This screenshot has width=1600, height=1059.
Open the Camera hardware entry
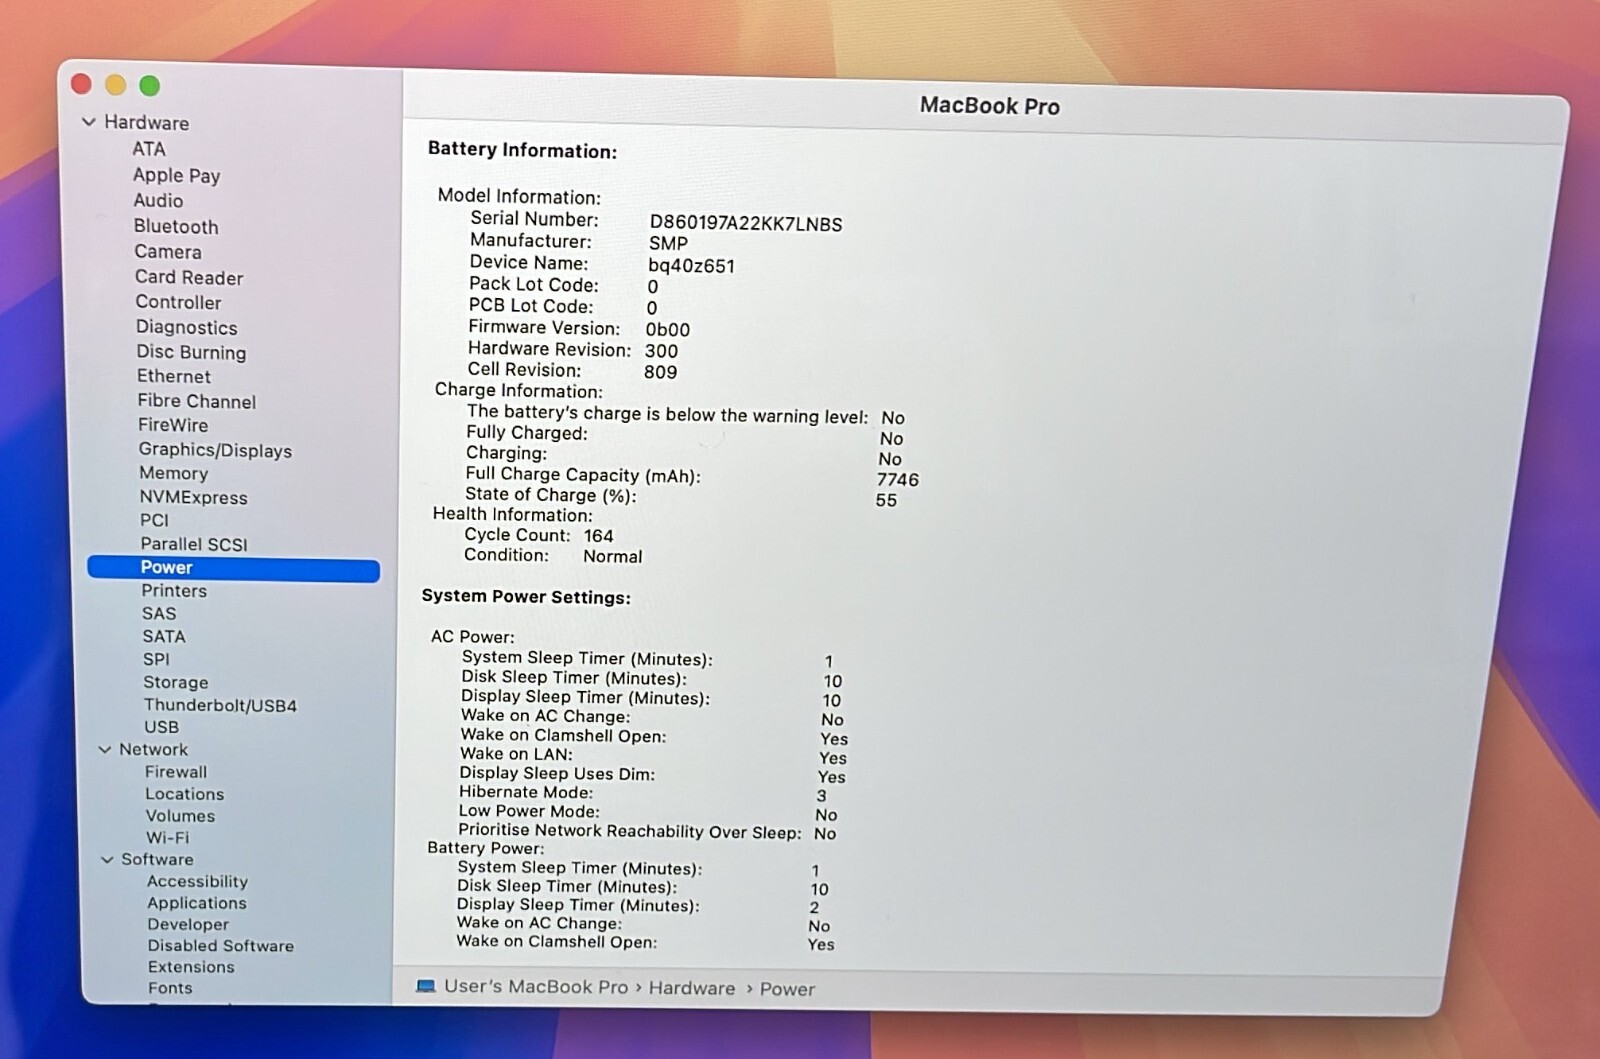tap(168, 252)
